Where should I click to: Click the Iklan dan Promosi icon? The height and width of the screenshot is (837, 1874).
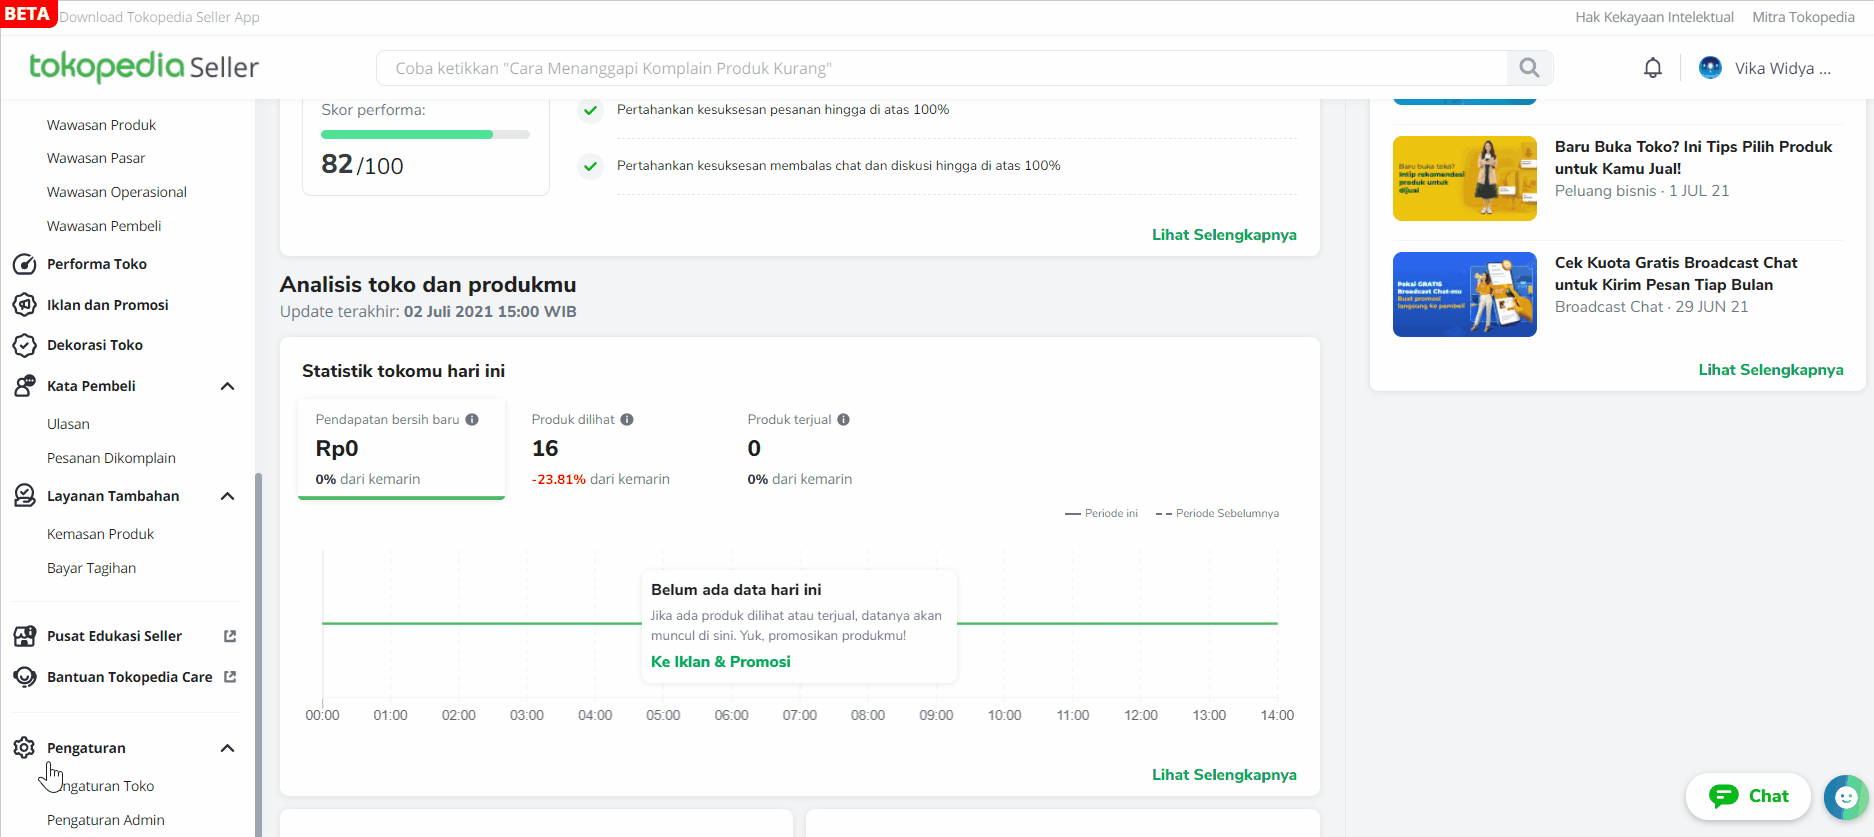click(25, 305)
